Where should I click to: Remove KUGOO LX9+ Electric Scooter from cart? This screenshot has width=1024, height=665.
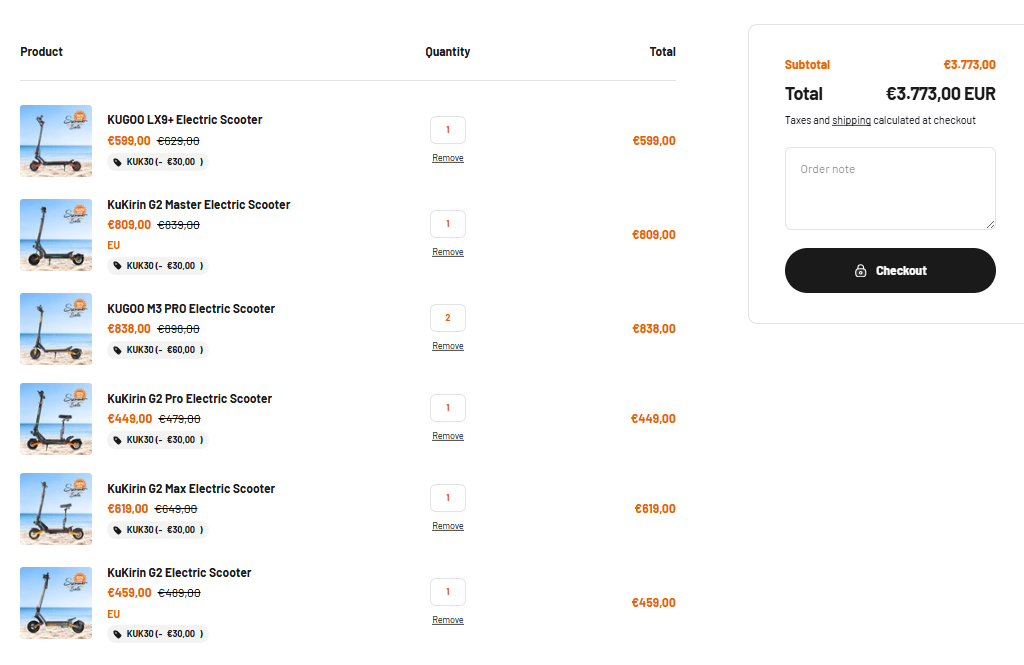pyautogui.click(x=448, y=158)
